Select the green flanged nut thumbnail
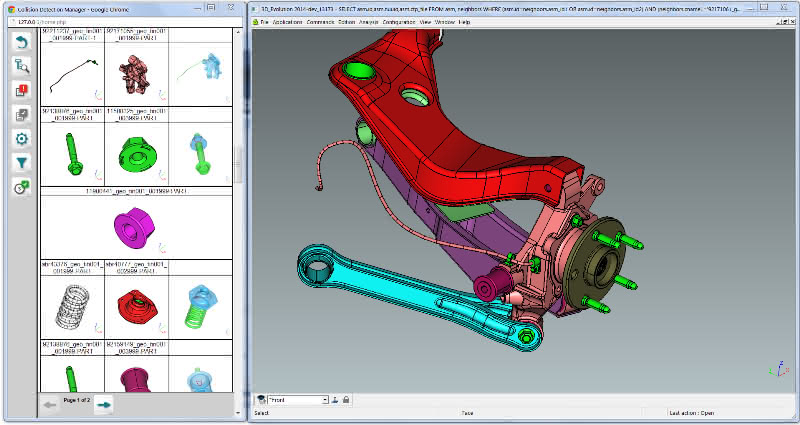 [136, 154]
